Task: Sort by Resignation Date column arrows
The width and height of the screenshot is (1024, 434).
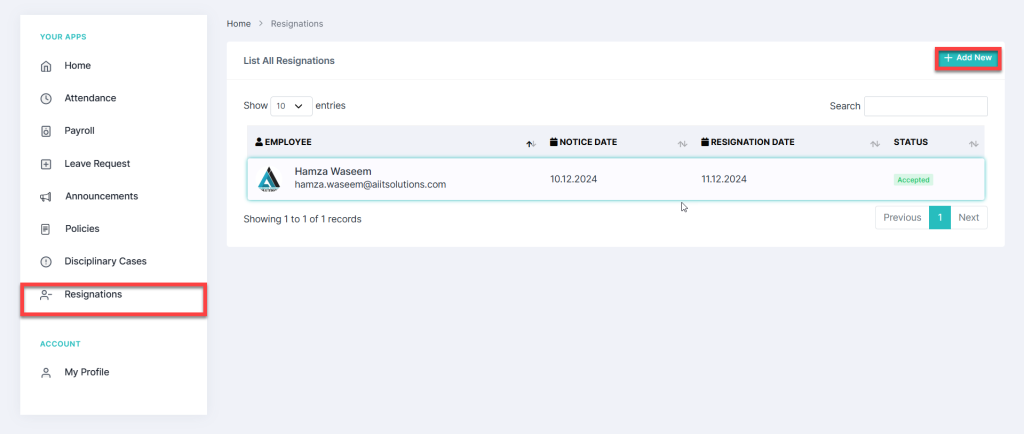Action: pos(875,143)
